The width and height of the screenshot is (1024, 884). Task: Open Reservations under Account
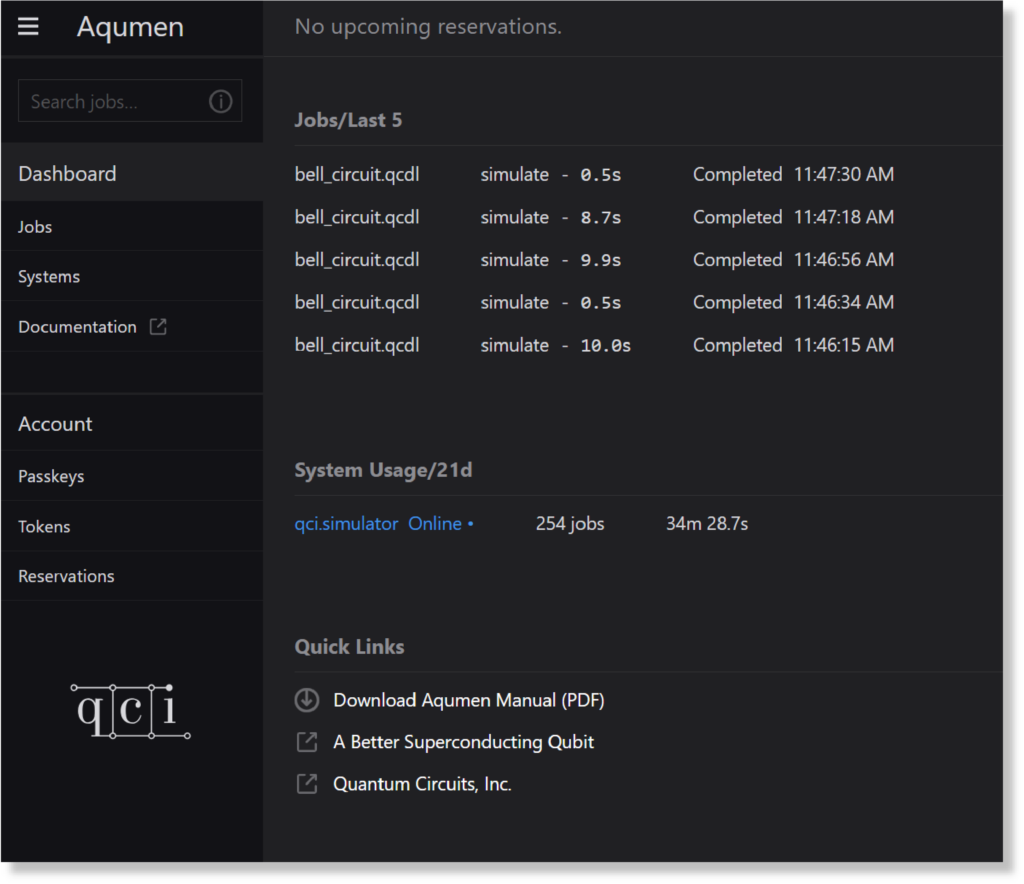132,576
